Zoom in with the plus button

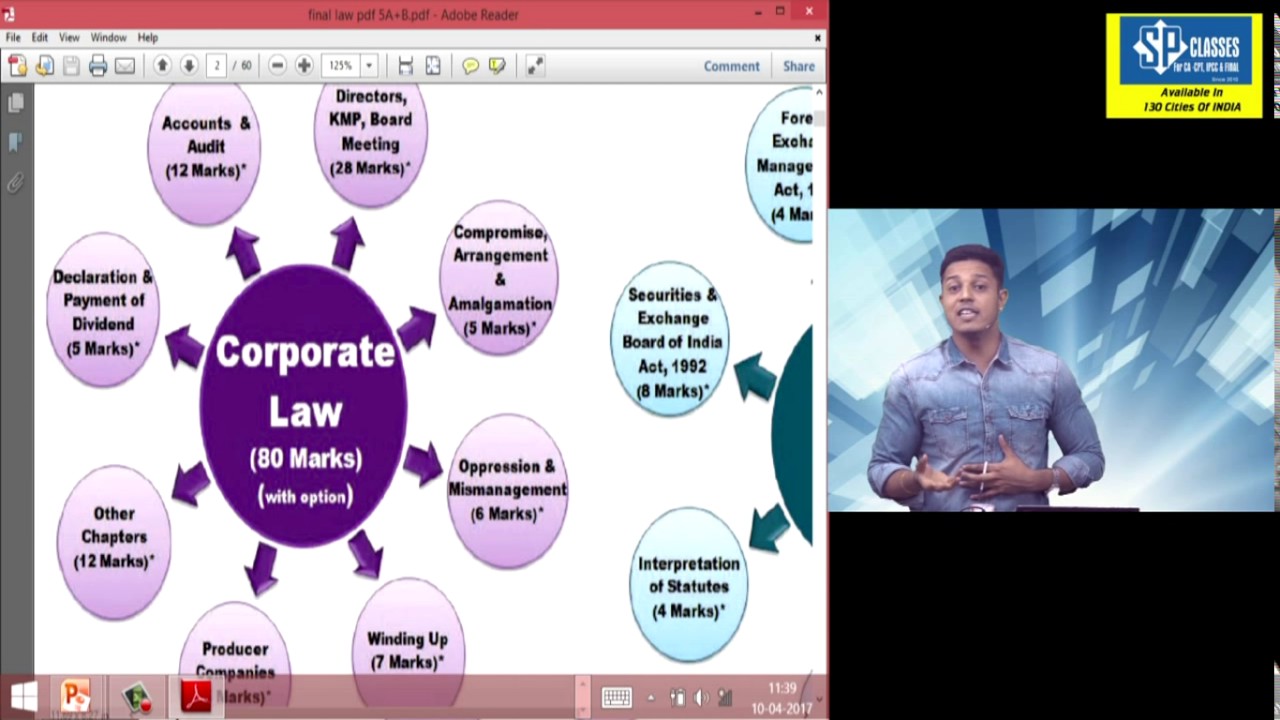pos(304,66)
